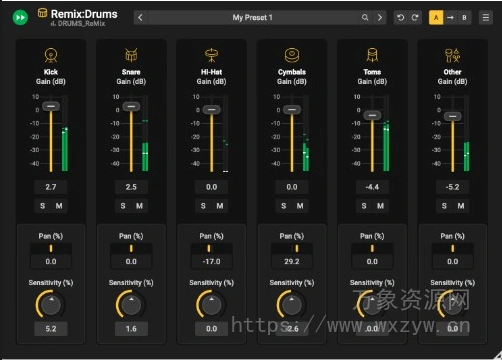This screenshot has width=502, height=360.
Task: Click the Cymbals icon
Action: [x=292, y=55]
